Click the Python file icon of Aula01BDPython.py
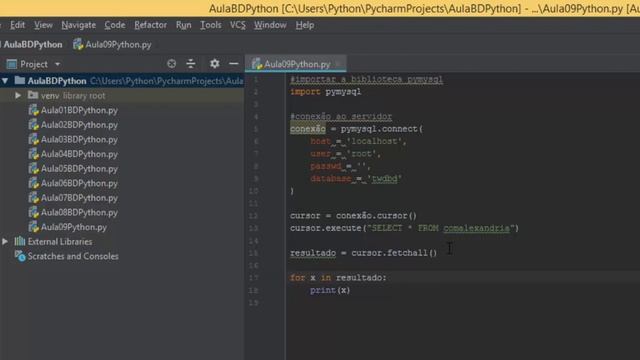The width and height of the screenshot is (640, 360). tap(33, 110)
